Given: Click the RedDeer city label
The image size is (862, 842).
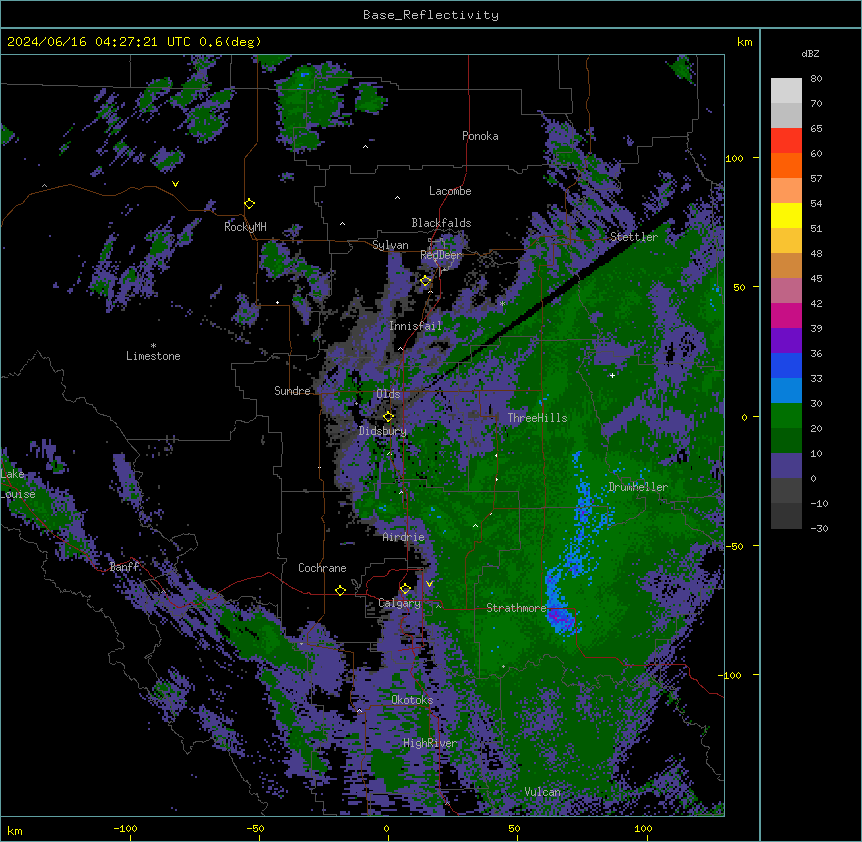Looking at the screenshot, I should (441, 255).
